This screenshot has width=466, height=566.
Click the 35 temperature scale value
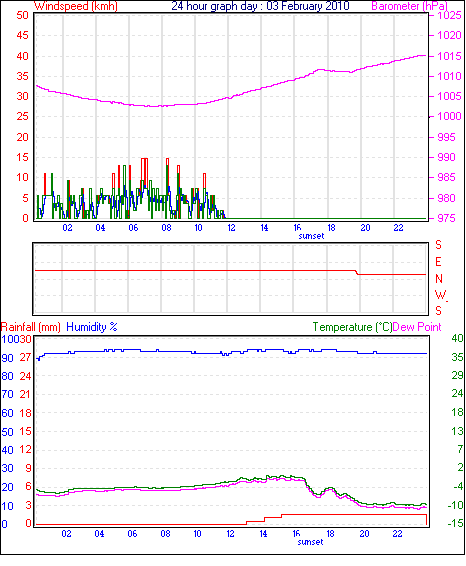(457, 357)
